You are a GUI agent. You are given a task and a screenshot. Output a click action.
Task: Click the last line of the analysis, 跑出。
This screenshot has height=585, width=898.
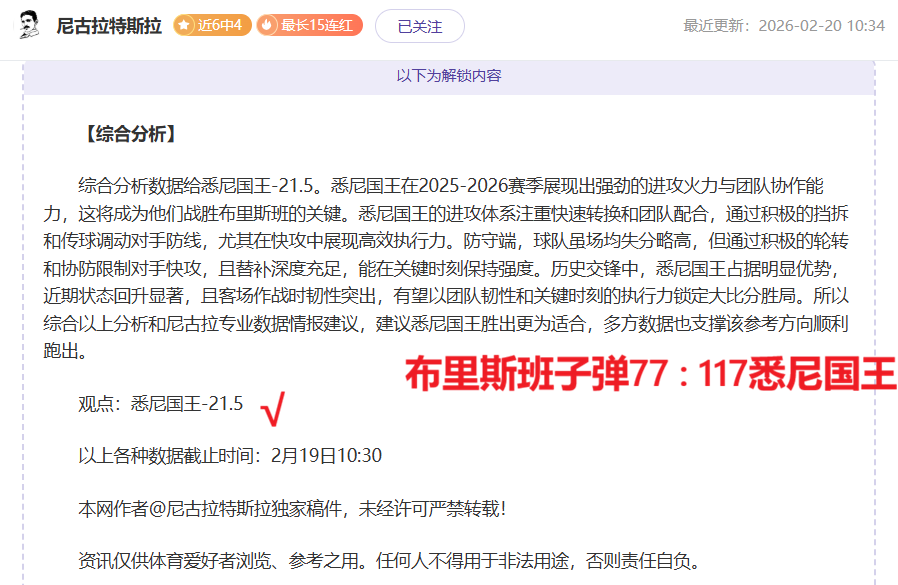(x=65, y=352)
